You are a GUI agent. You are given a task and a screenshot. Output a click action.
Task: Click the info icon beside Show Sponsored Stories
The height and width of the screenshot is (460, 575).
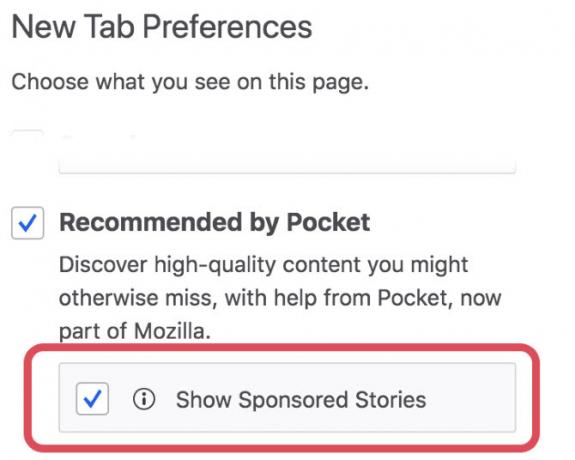point(144,399)
